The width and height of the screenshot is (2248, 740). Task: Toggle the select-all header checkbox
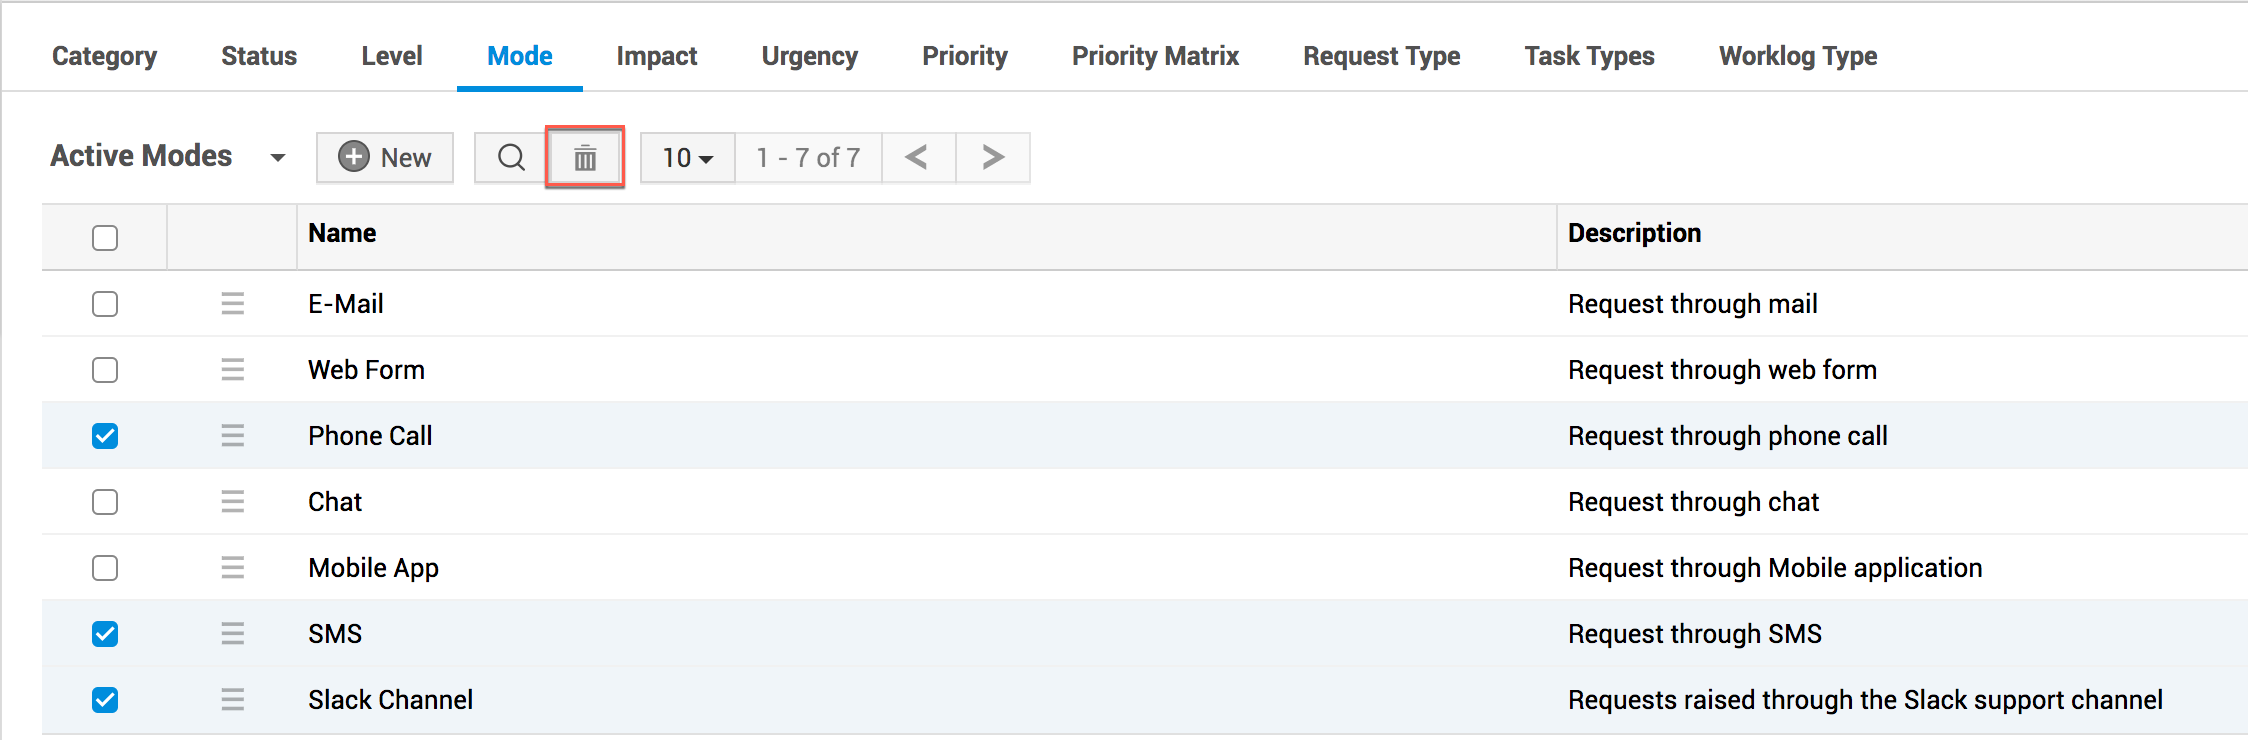pyautogui.click(x=105, y=238)
